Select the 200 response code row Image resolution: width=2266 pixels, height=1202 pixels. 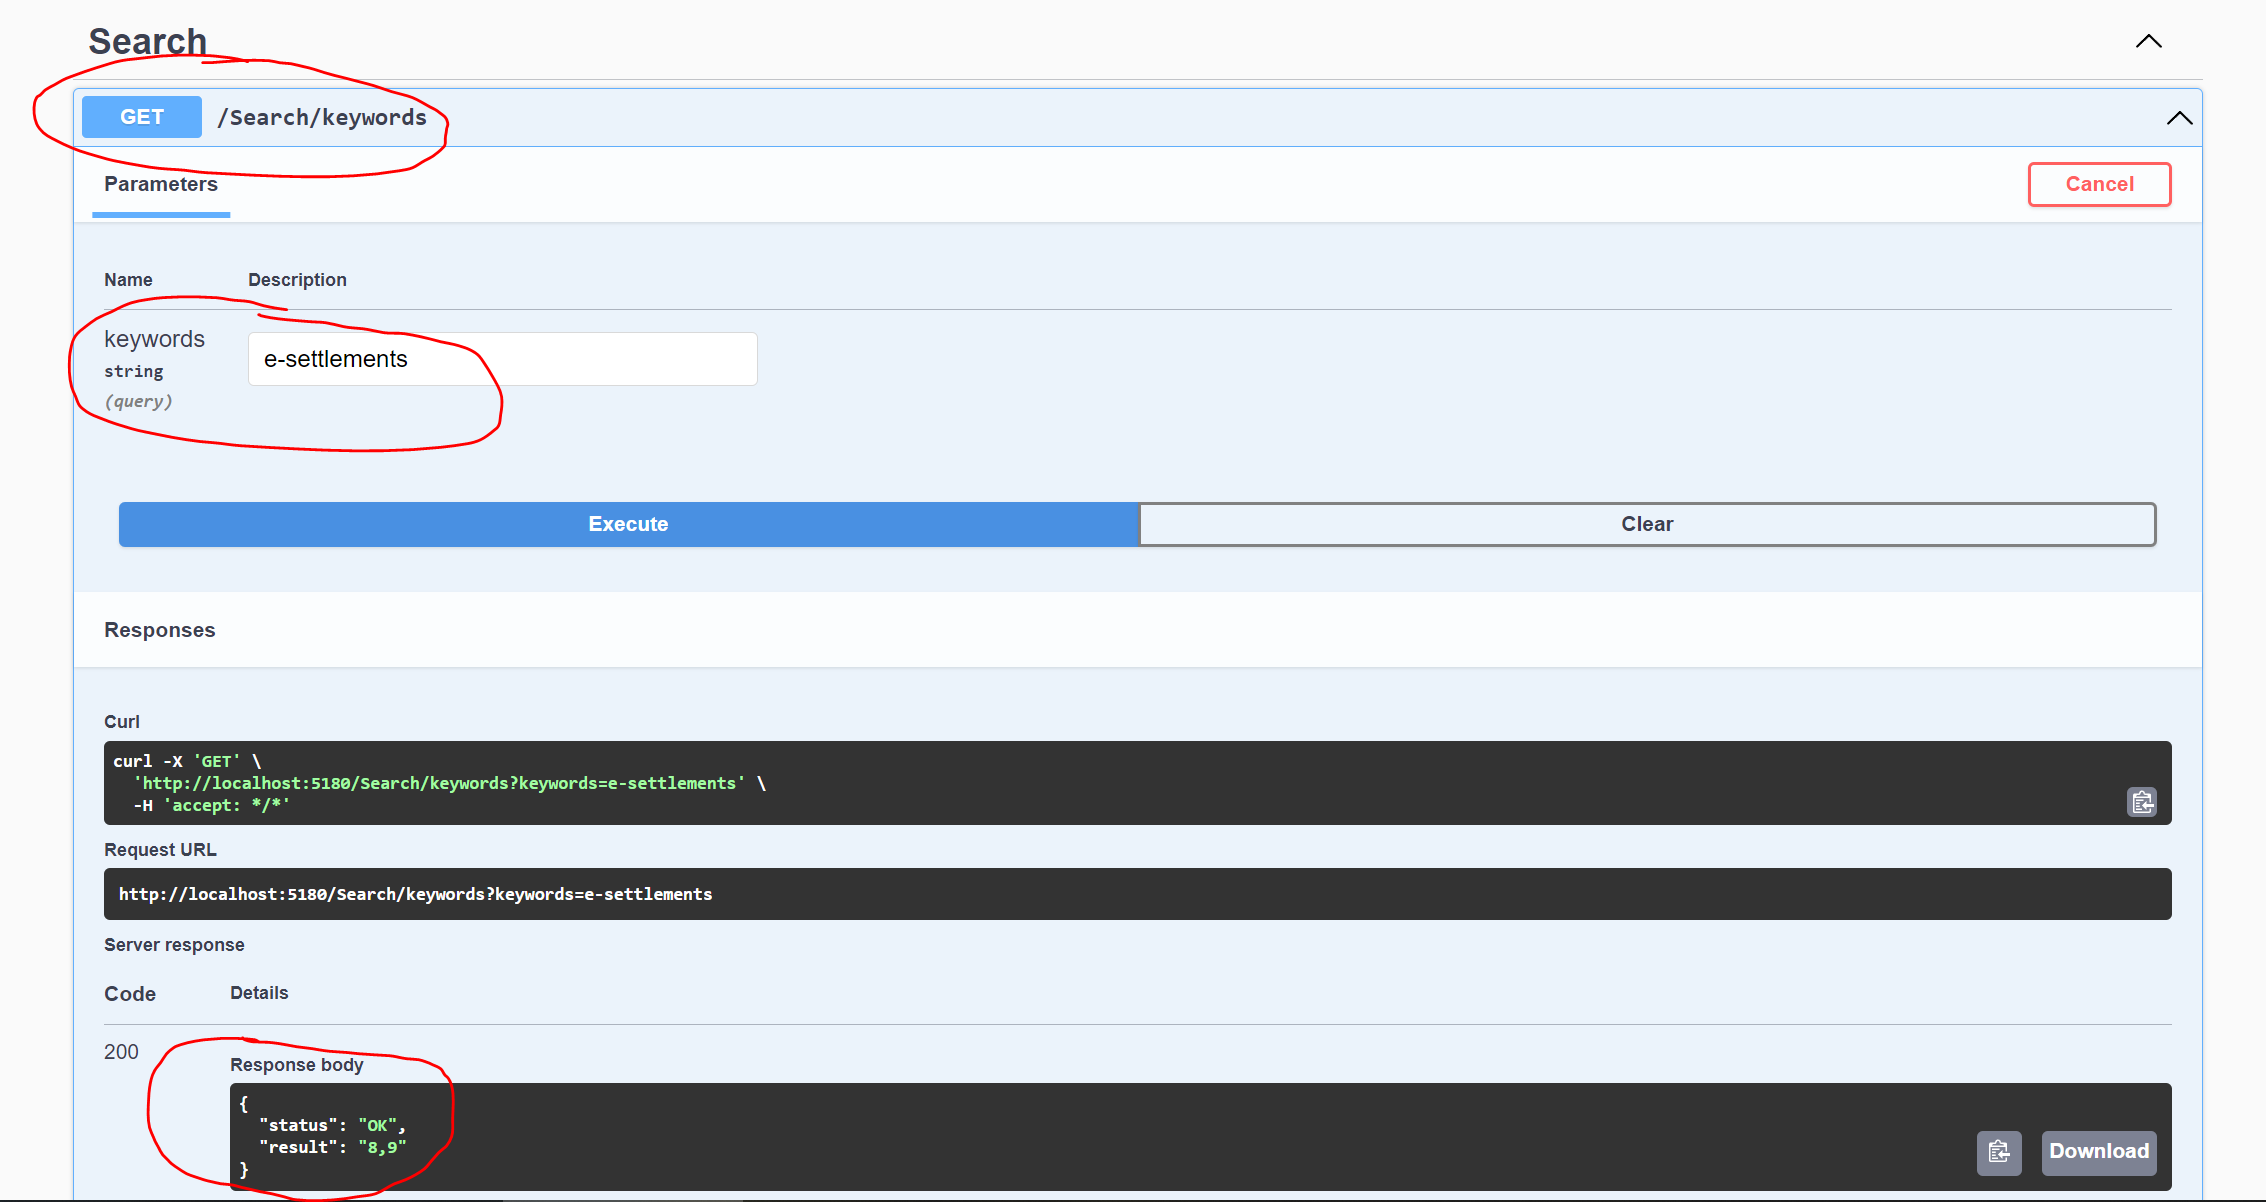[x=121, y=1052]
